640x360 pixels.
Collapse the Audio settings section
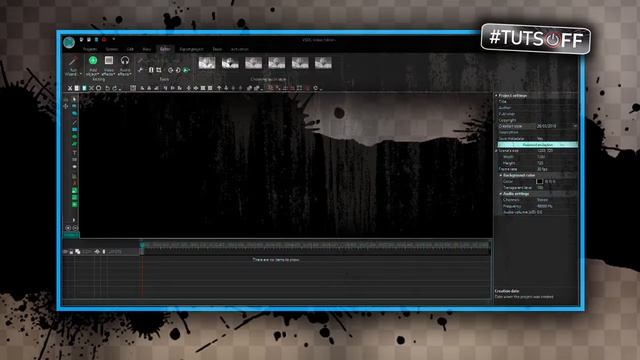[501, 193]
